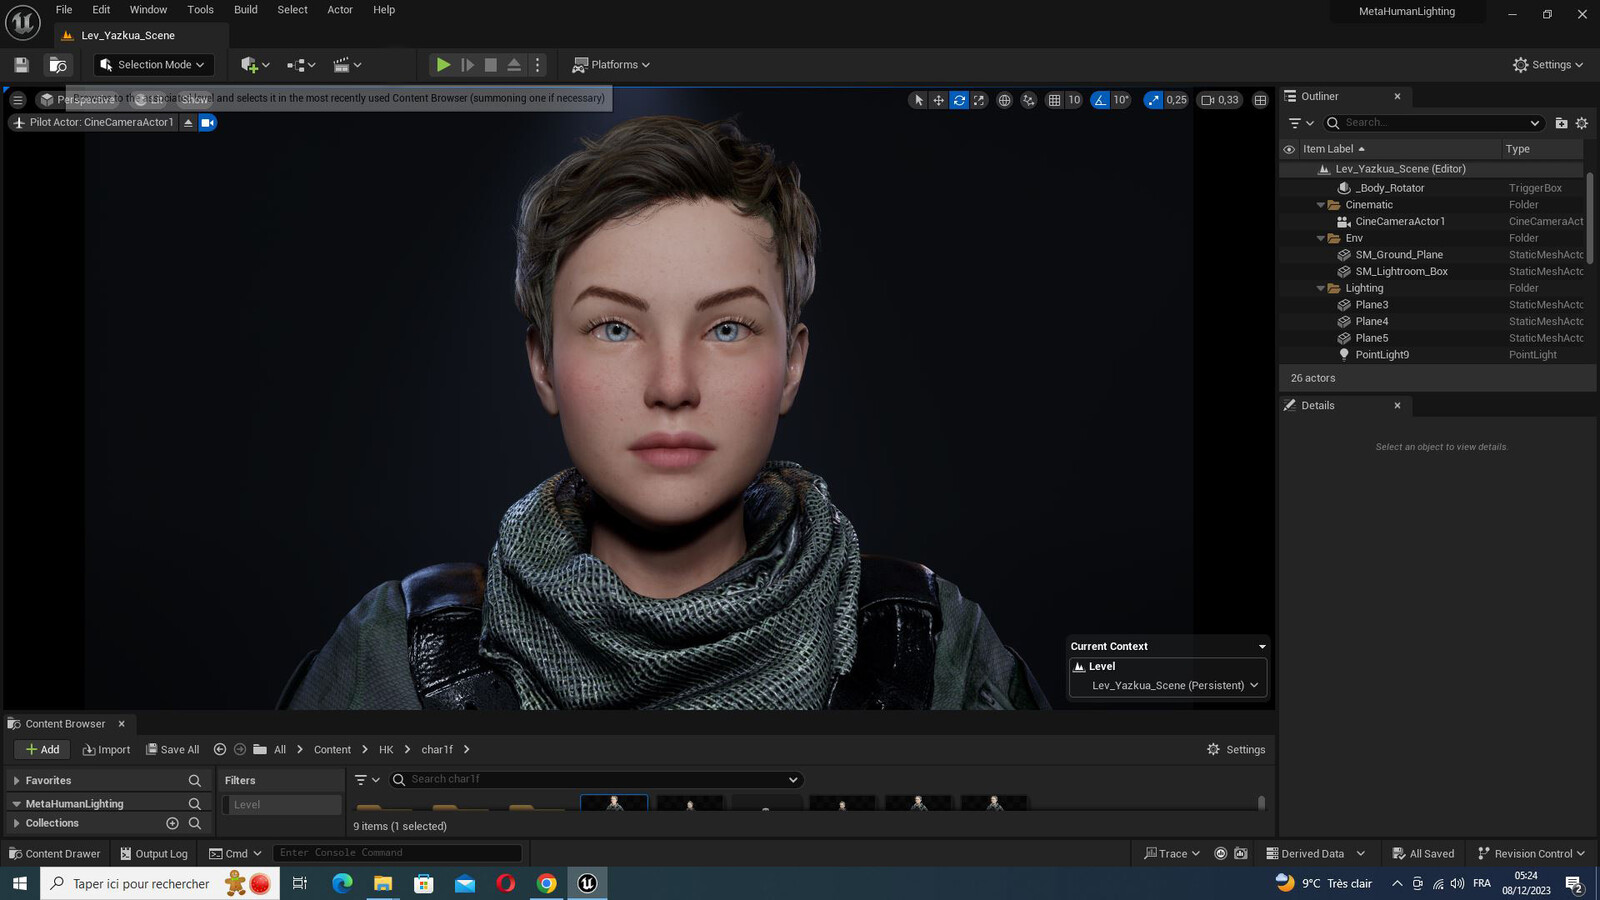The width and height of the screenshot is (1600, 900).
Task: Save the current level with the disk icon
Action: click(21, 65)
